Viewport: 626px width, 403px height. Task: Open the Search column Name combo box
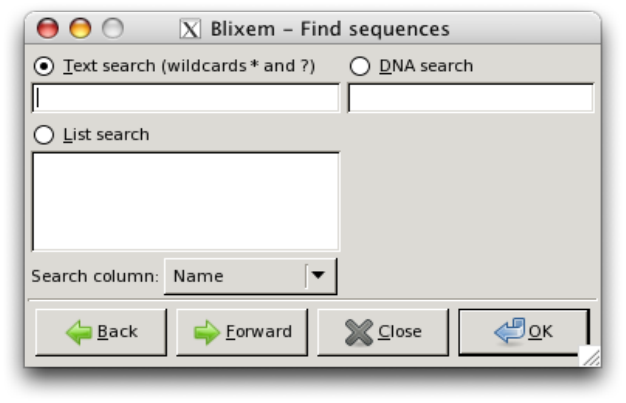(235, 276)
